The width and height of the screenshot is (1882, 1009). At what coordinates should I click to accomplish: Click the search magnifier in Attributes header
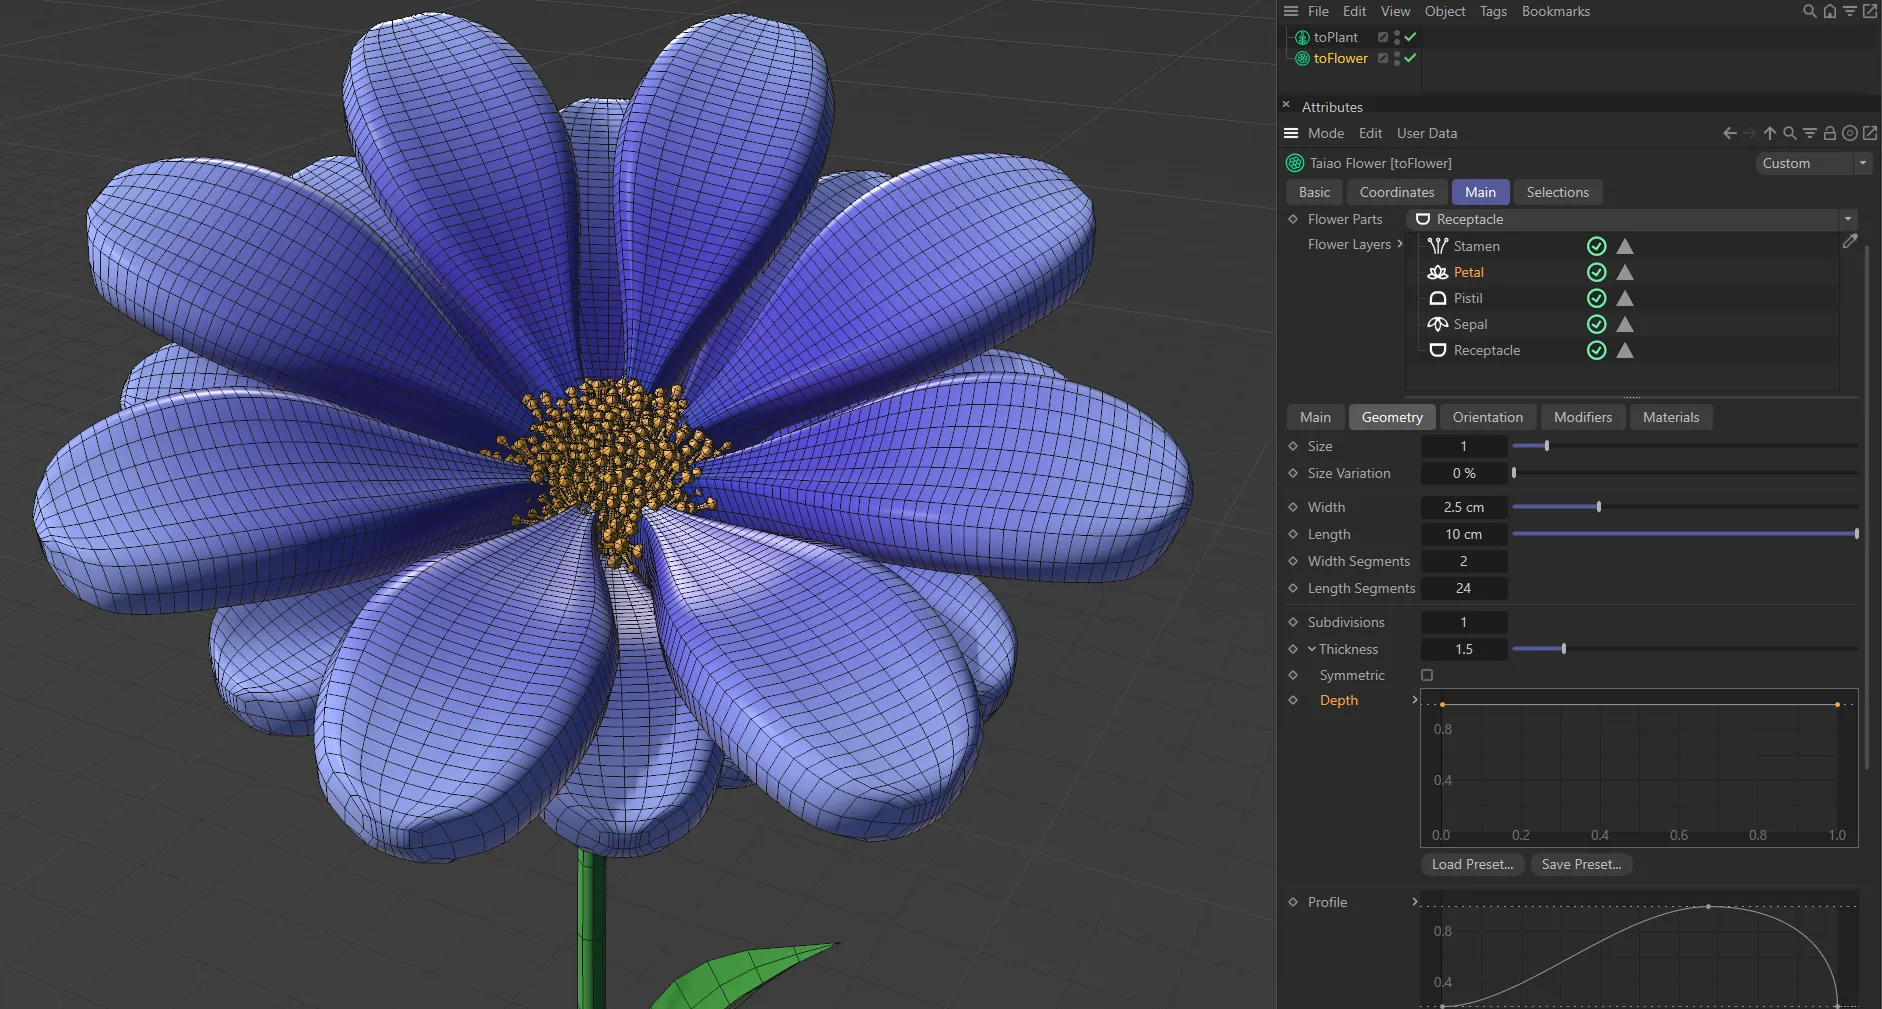[1790, 133]
